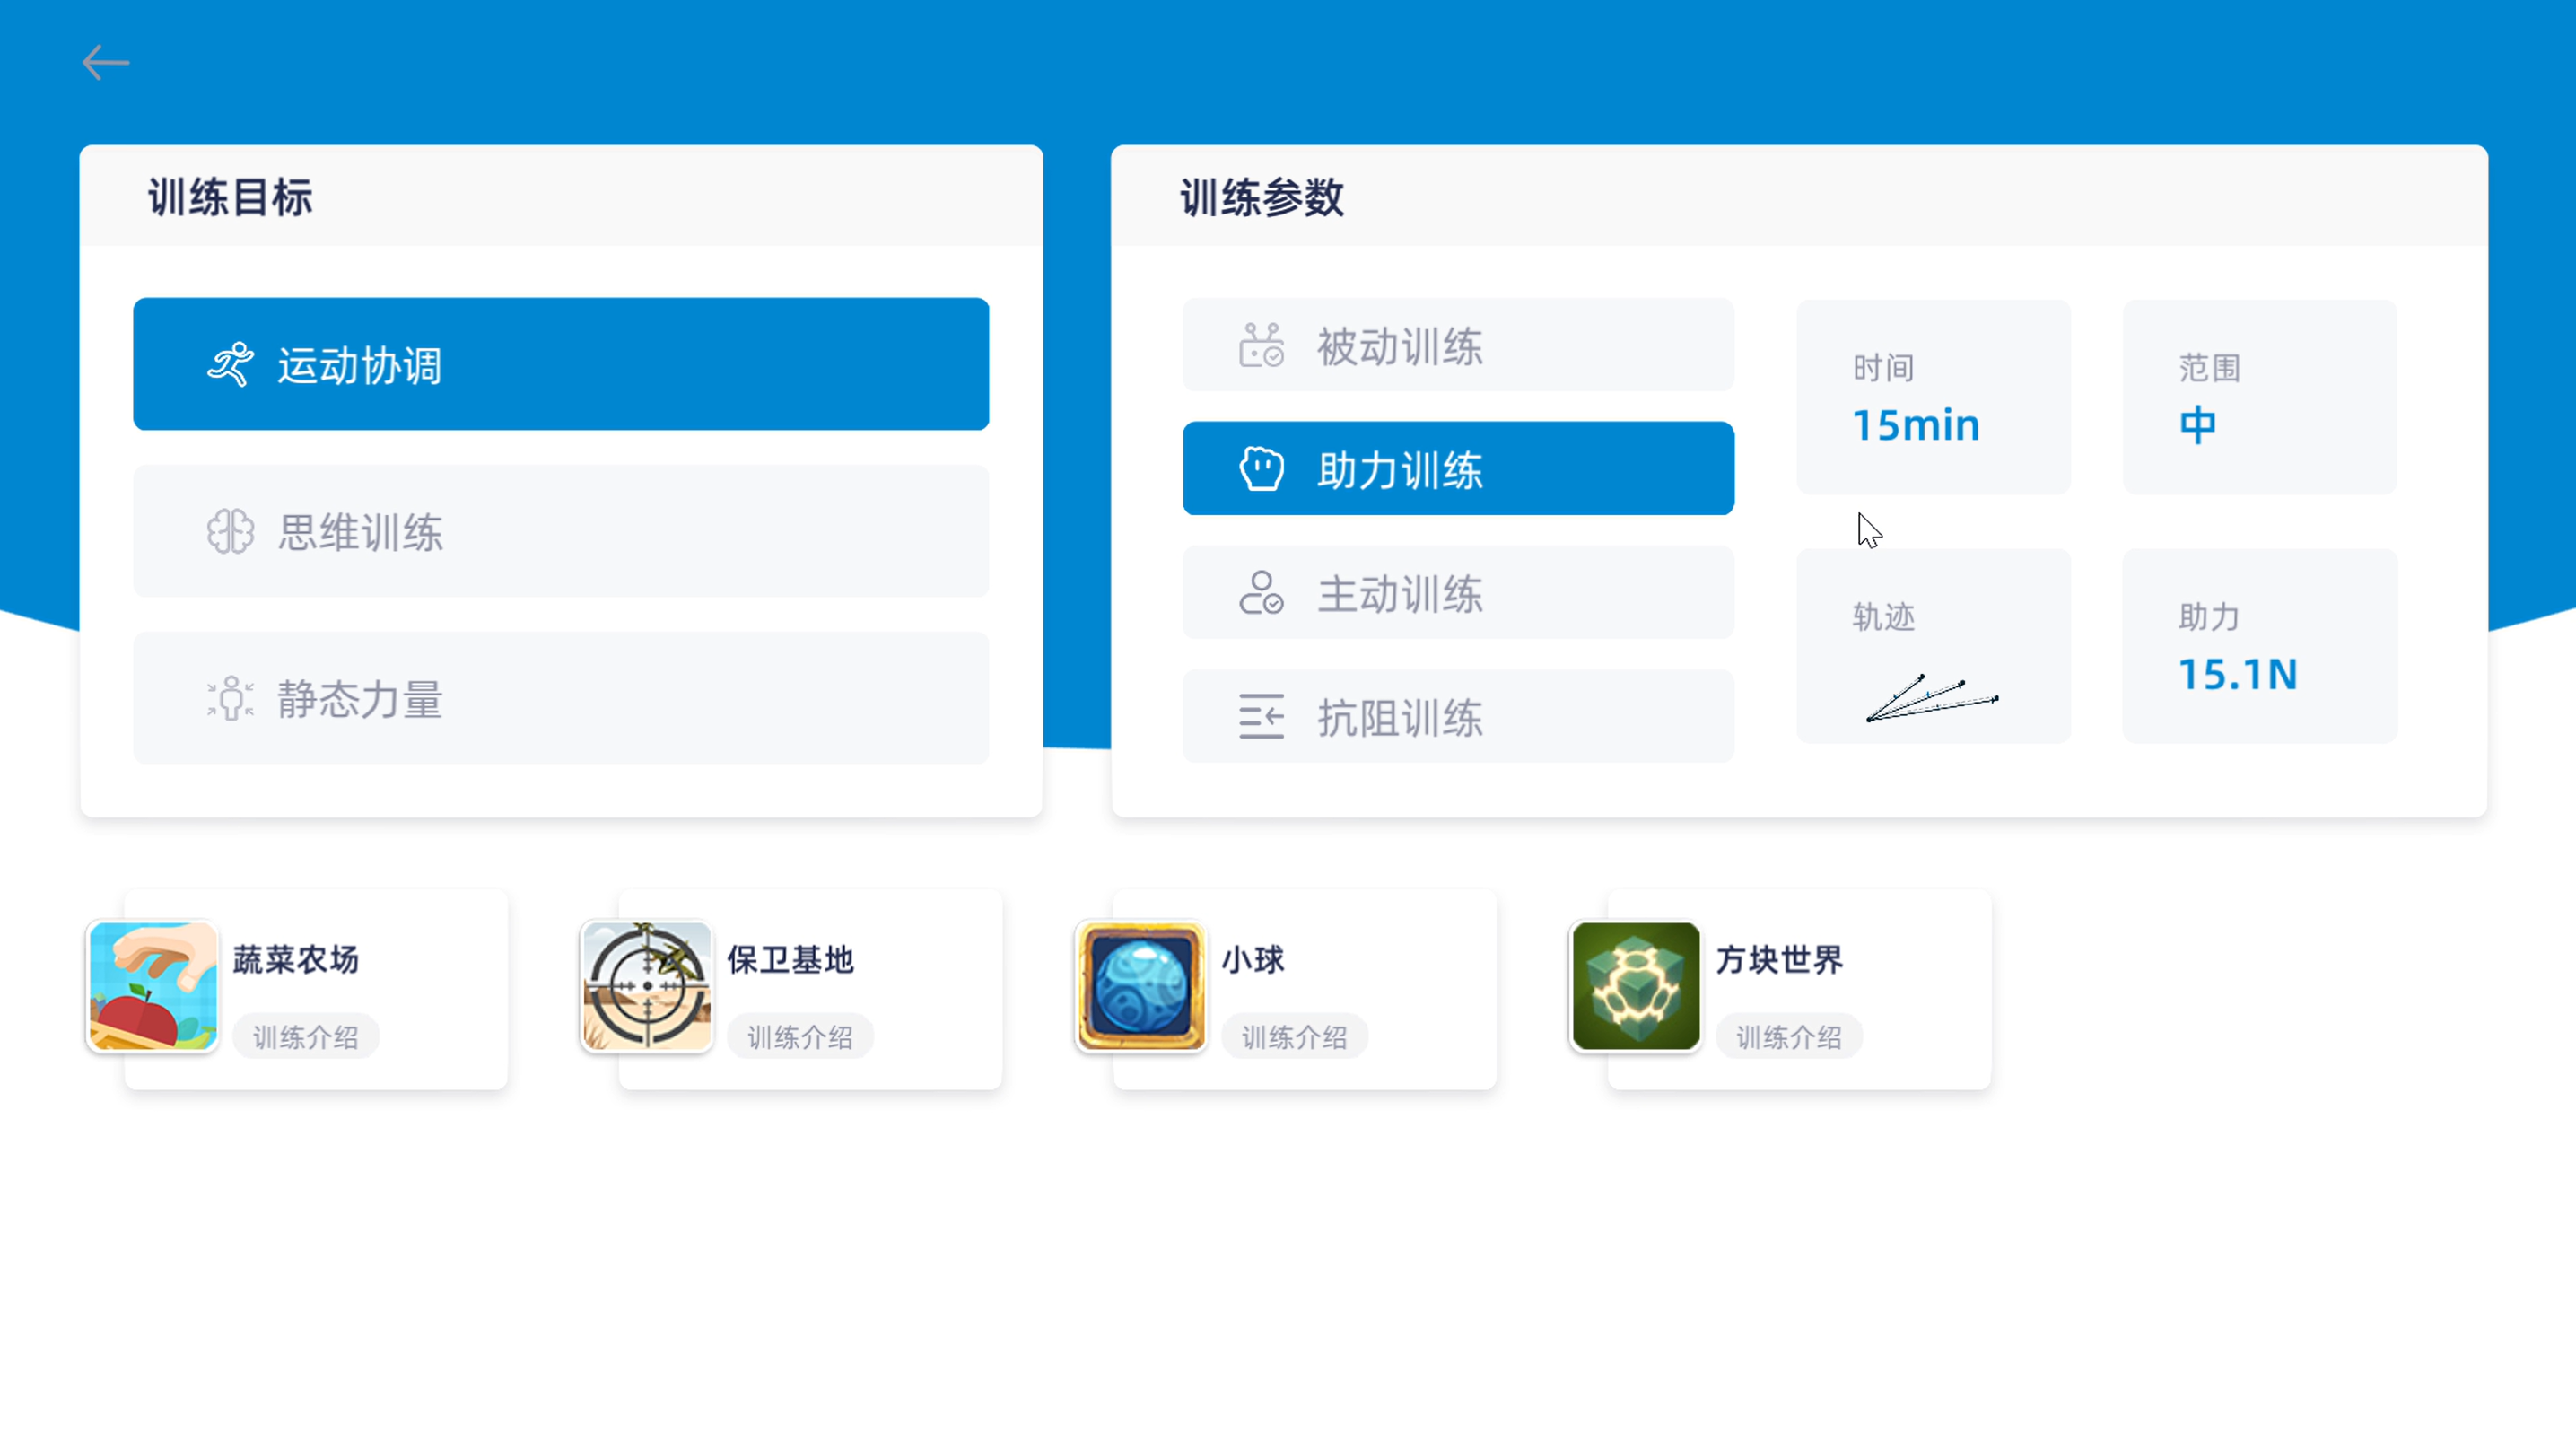Click the 抗阻训练 lines icon
2576x1451 pixels.
click(x=1261, y=717)
